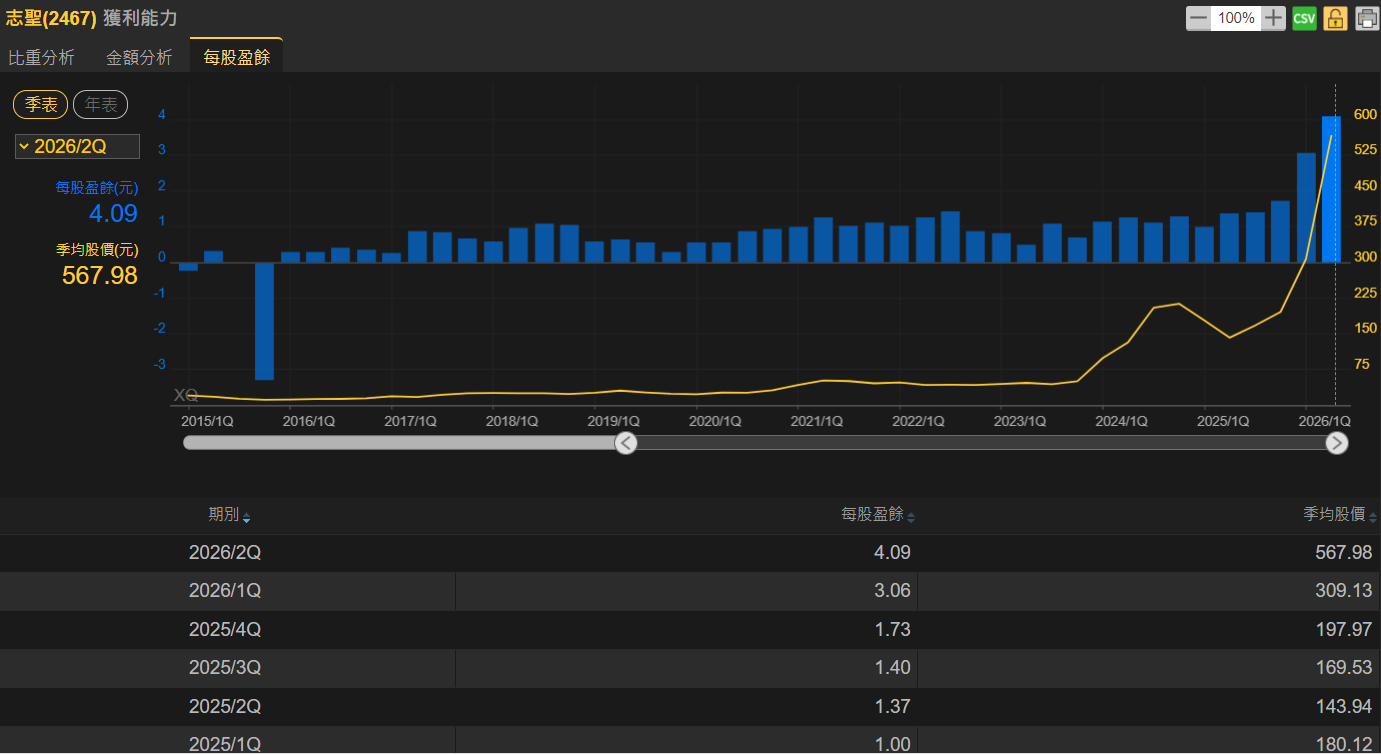
Task: Click the 2025/2Q table row label
Action: point(225,706)
